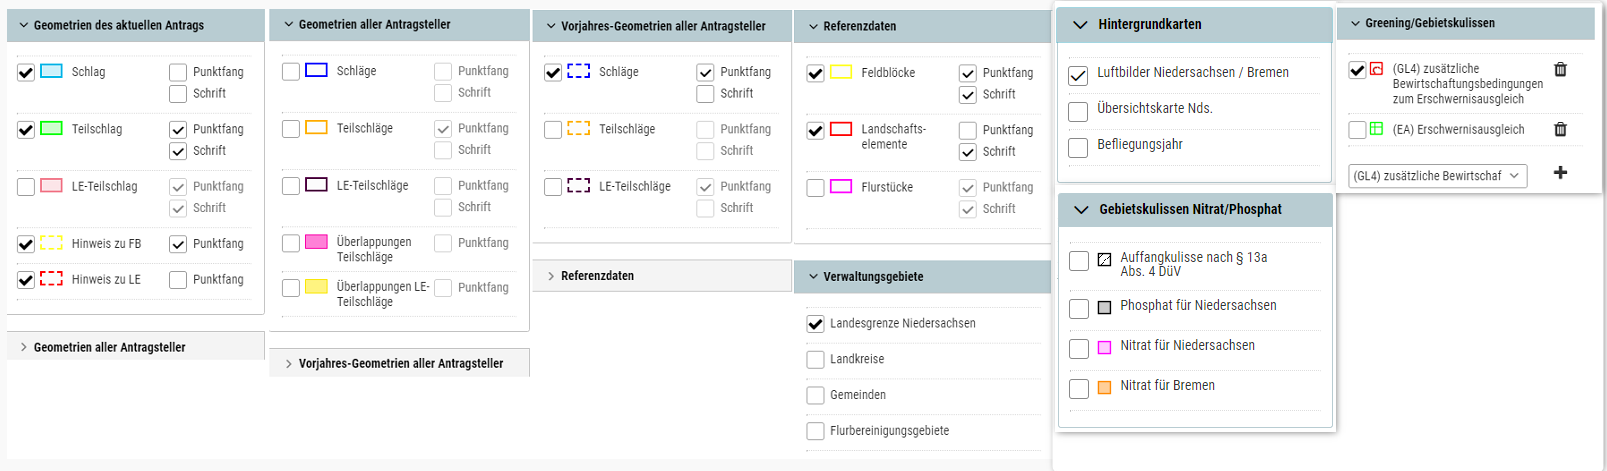Click the green EA Erschwernisausgleich symbol icon
The image size is (1607, 471).
(x=1377, y=129)
